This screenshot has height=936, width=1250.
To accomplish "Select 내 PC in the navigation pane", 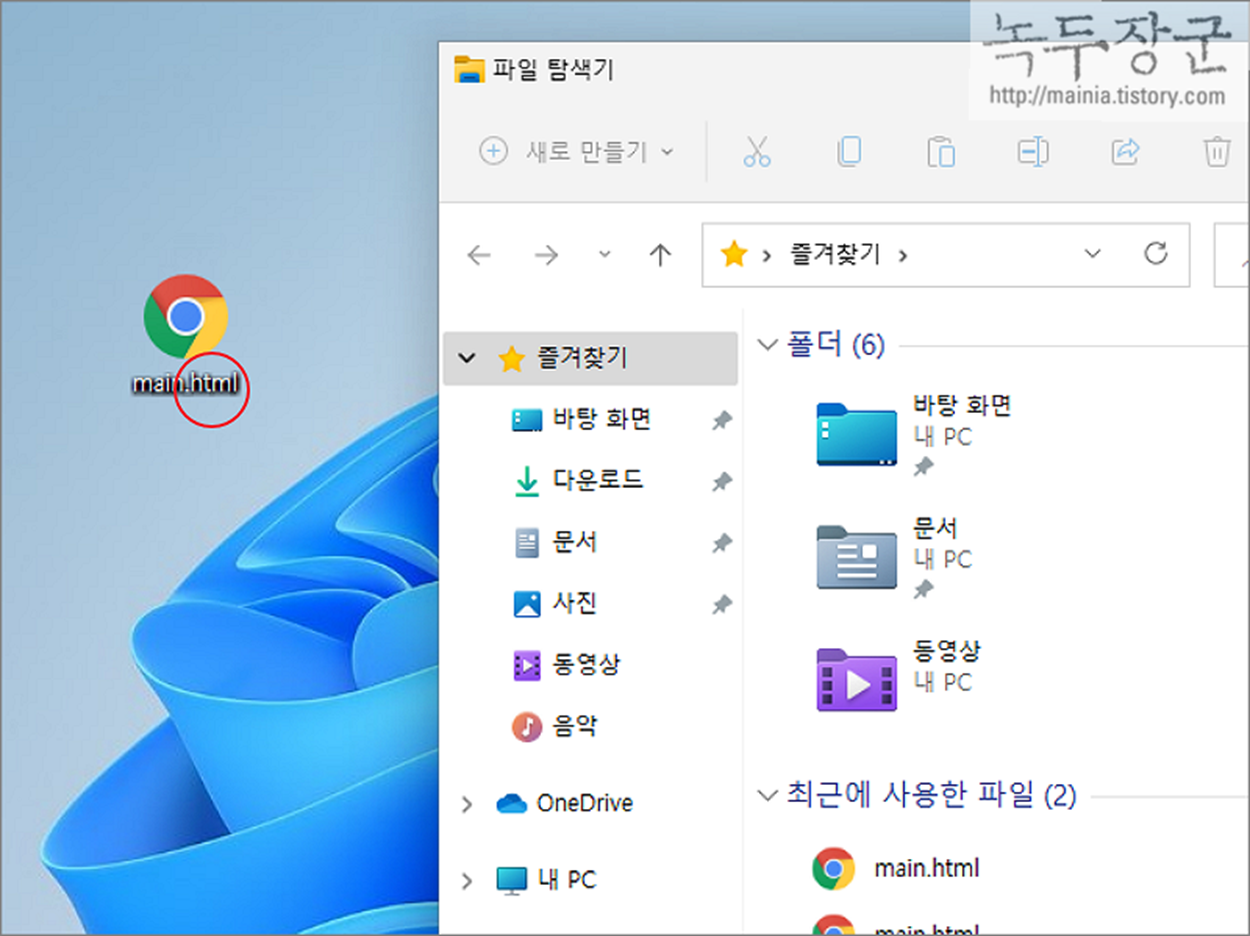I will pos(566,880).
